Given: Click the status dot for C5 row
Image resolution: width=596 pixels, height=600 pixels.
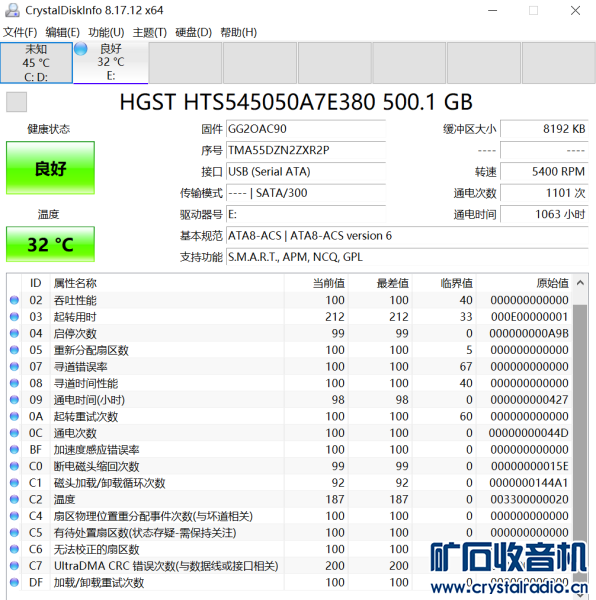Looking at the screenshot, I should click(x=14, y=533).
